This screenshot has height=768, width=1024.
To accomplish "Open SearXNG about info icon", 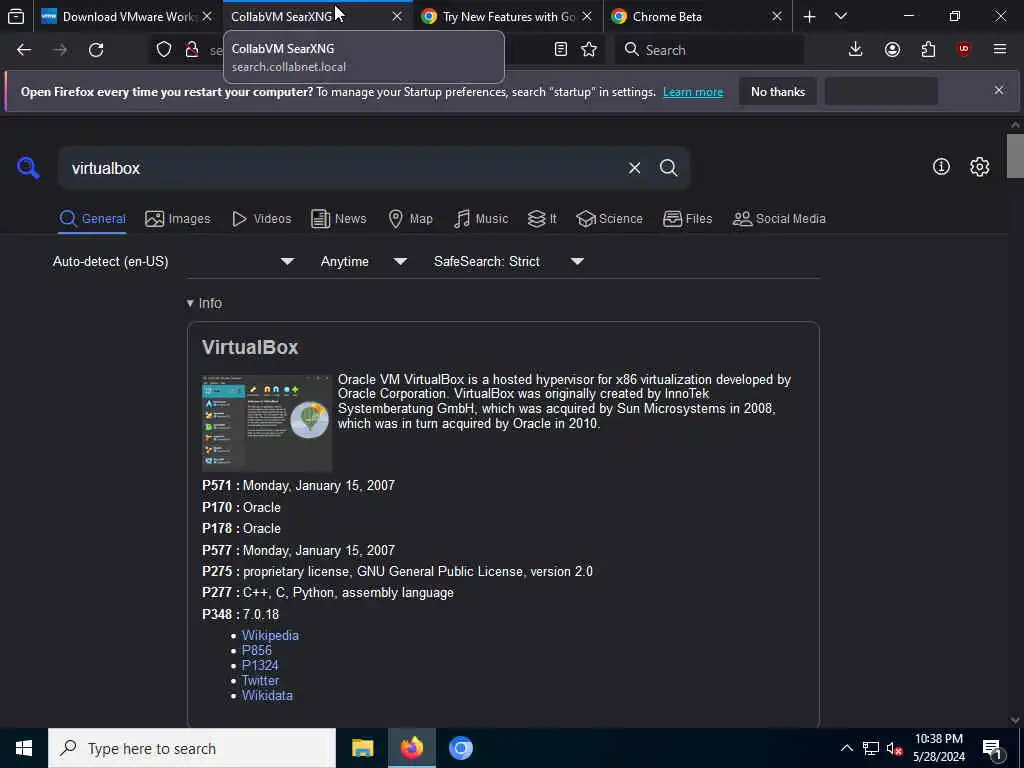I will click(941, 167).
